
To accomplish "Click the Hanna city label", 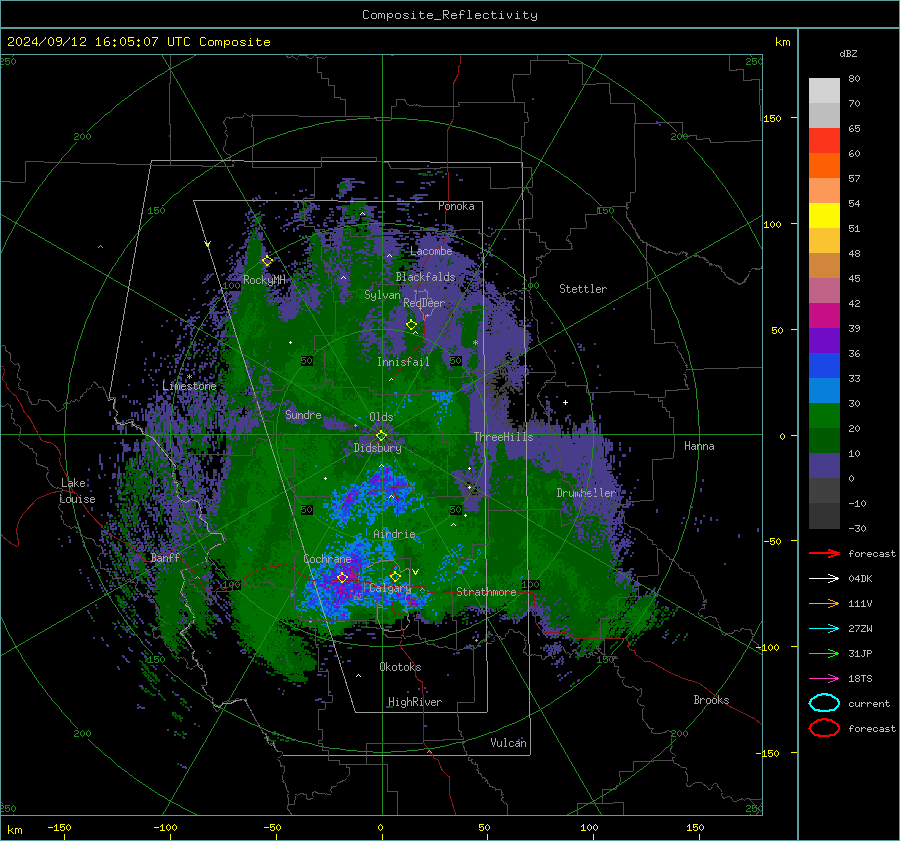I will [x=699, y=446].
